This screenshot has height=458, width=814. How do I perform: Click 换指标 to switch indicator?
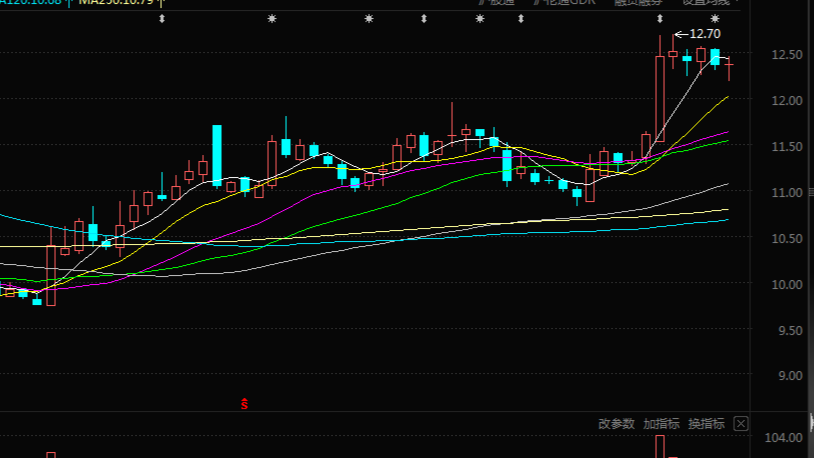pos(706,424)
